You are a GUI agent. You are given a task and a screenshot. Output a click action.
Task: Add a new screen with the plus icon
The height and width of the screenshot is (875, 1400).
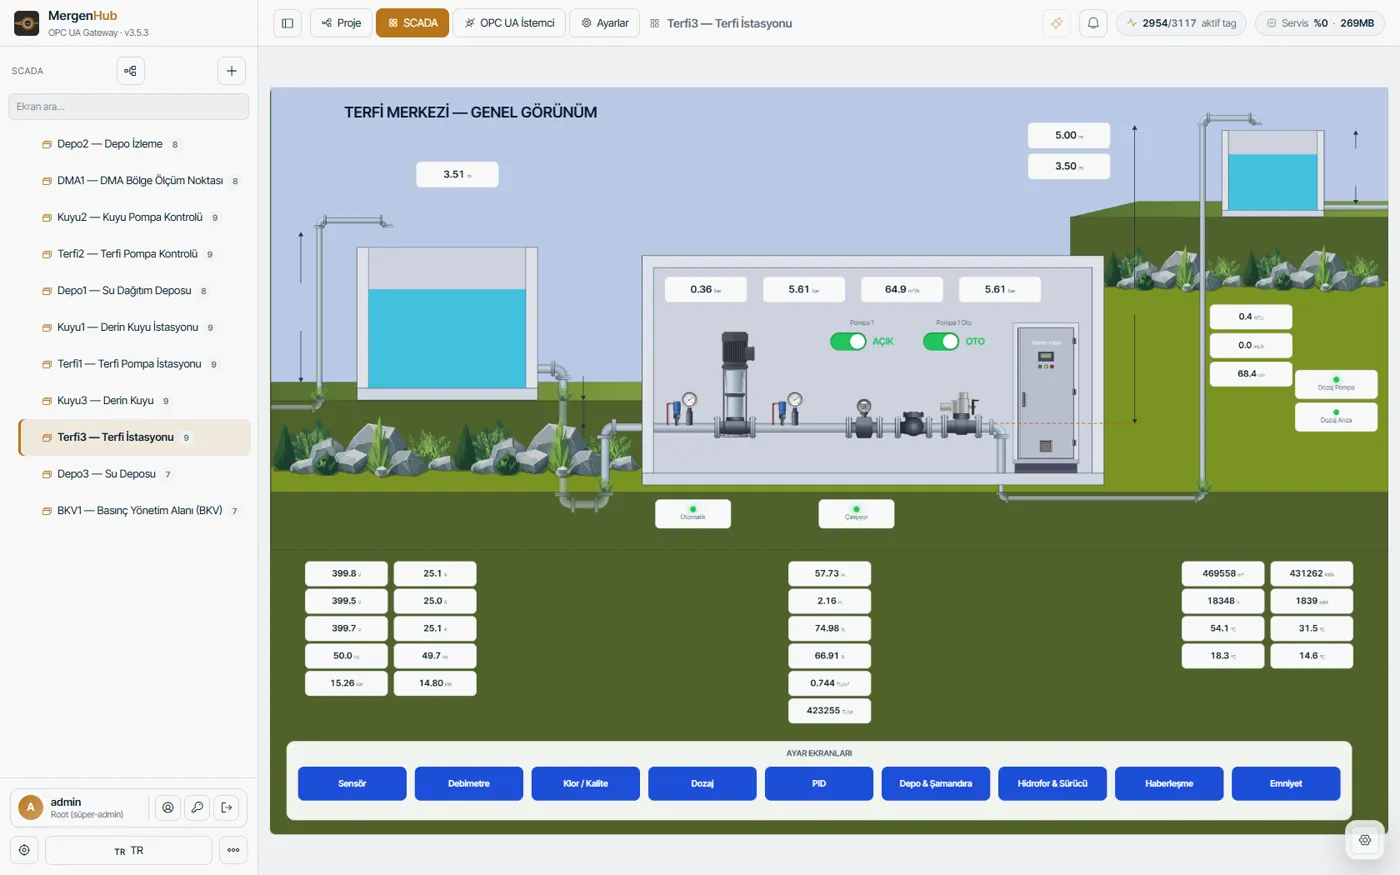tap(231, 71)
